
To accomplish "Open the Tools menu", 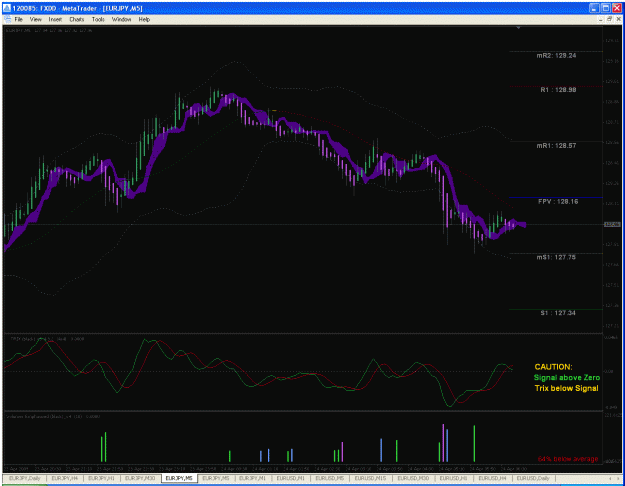I will point(98,19).
